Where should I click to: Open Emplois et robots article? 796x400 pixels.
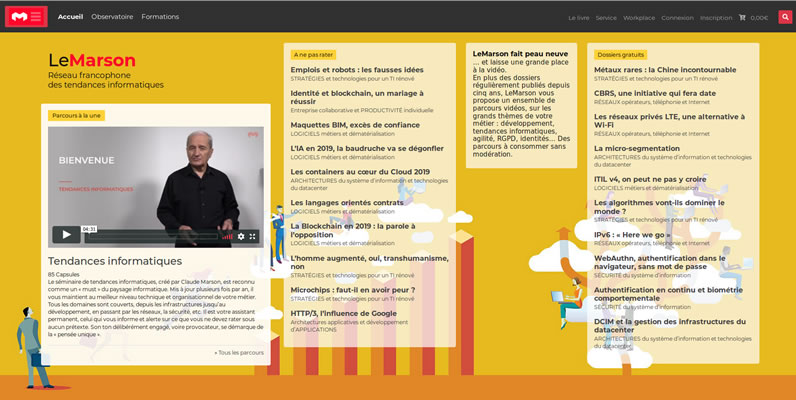coord(357,70)
